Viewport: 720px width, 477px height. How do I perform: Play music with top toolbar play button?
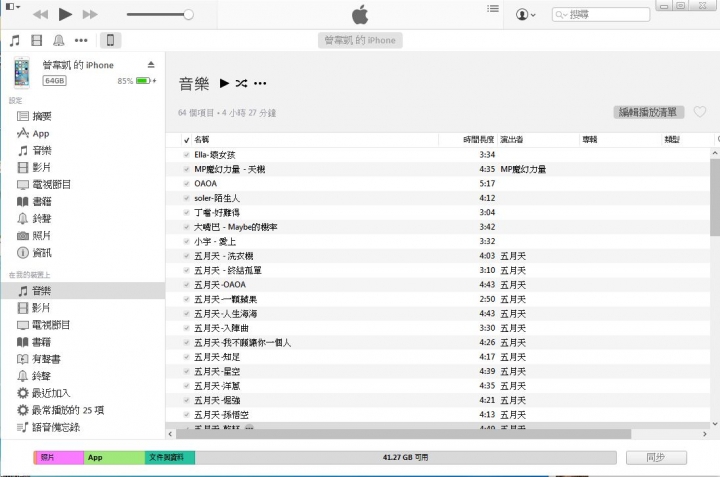65,14
